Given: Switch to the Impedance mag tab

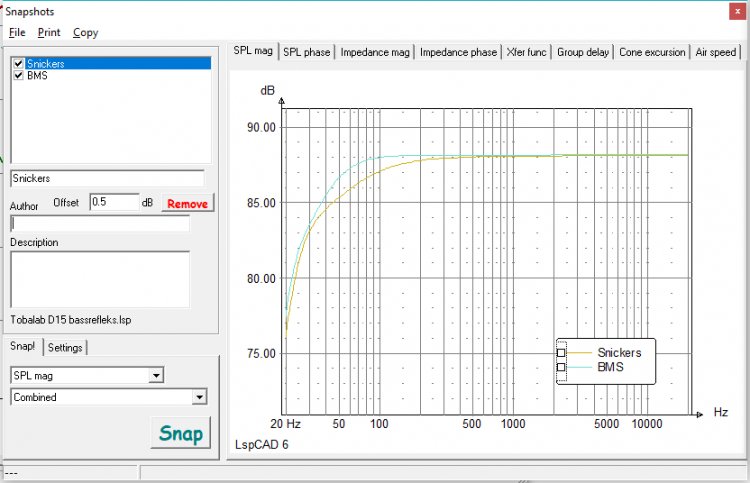Looking at the screenshot, I should point(375,52).
